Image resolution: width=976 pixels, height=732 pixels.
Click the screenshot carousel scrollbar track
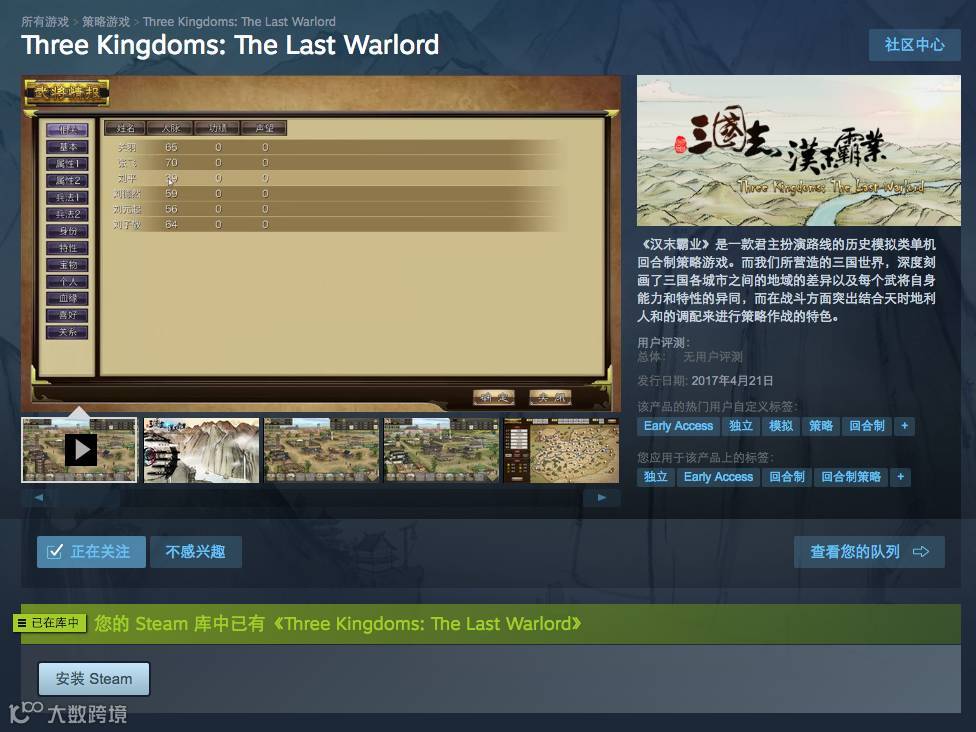(x=321, y=497)
